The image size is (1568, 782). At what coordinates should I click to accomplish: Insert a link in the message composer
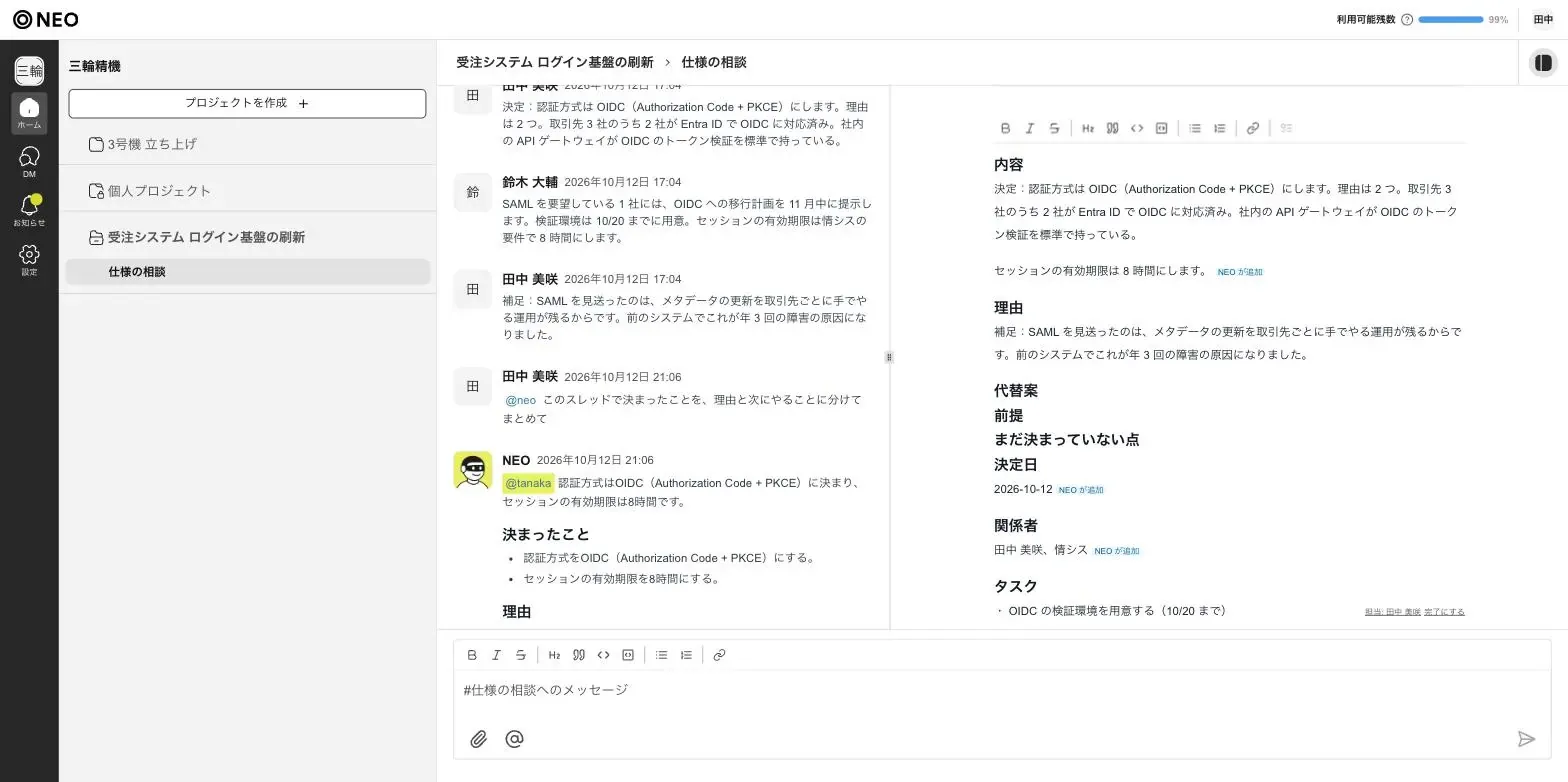(719, 655)
